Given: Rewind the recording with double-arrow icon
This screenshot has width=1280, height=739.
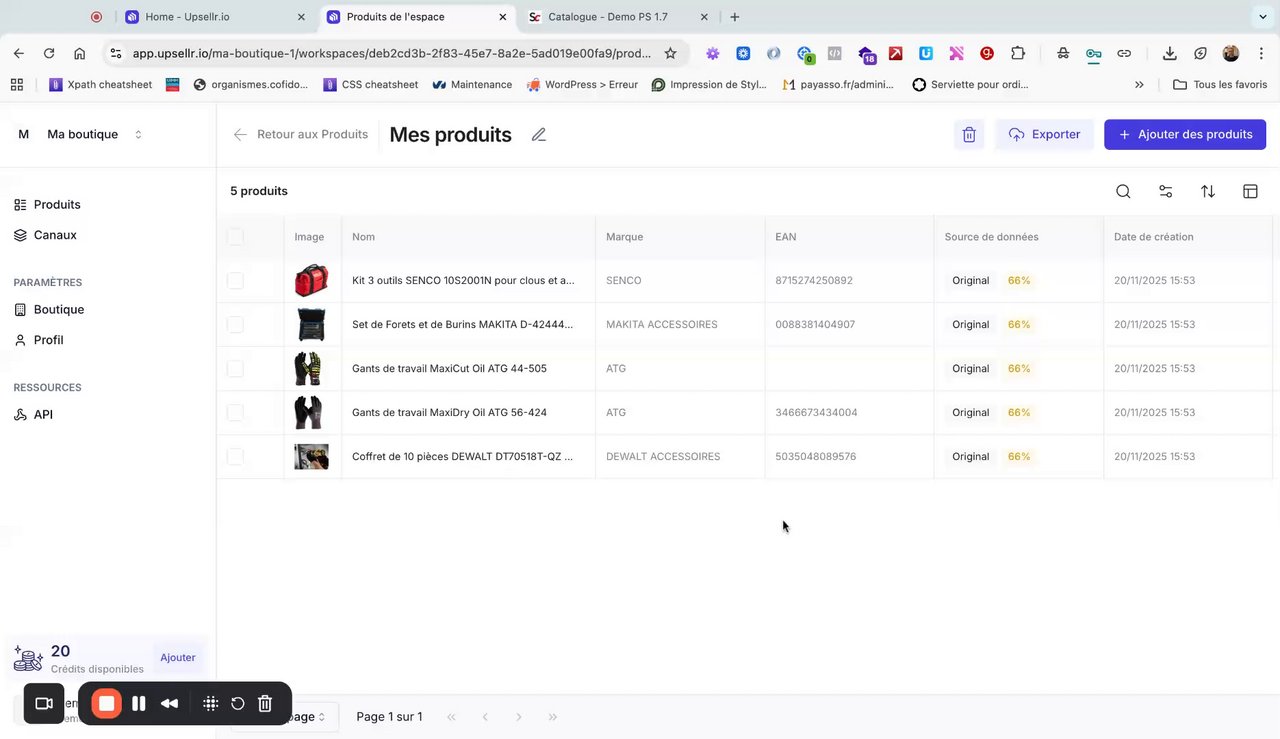Looking at the screenshot, I should coord(170,703).
